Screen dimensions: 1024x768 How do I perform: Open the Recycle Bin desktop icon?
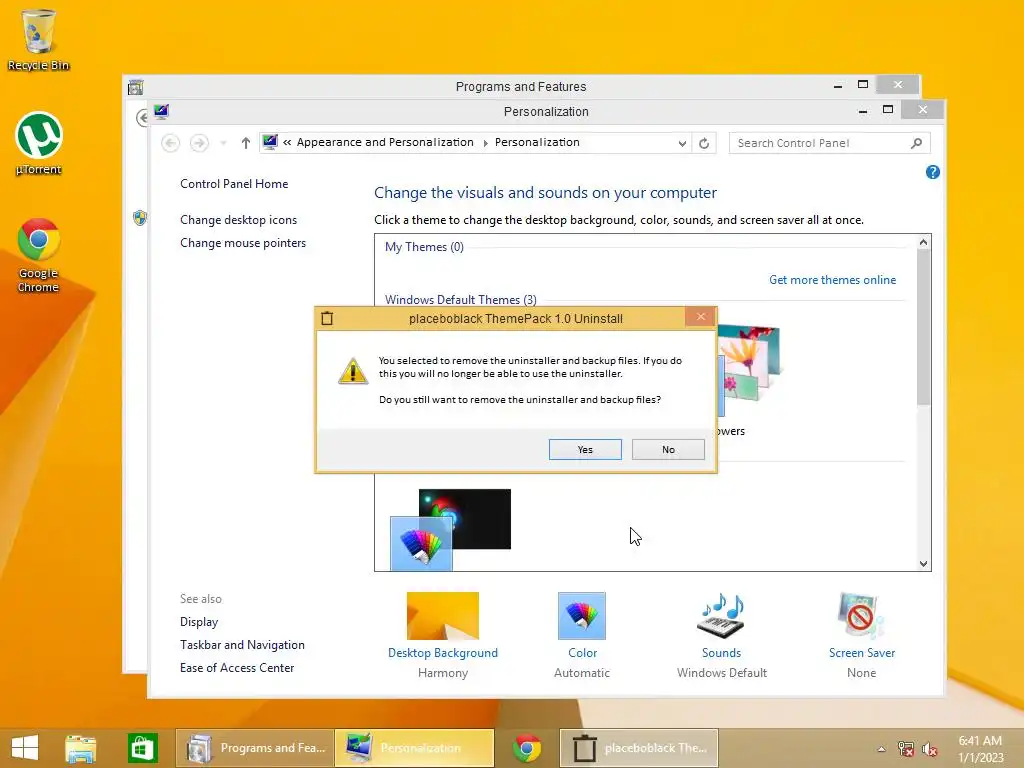tap(39, 39)
